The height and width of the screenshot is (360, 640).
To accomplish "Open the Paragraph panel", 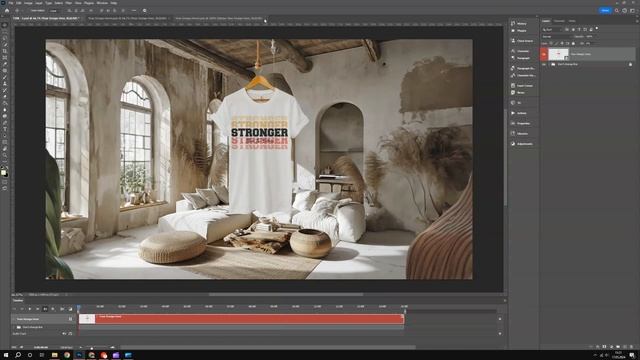I will tap(521, 58).
